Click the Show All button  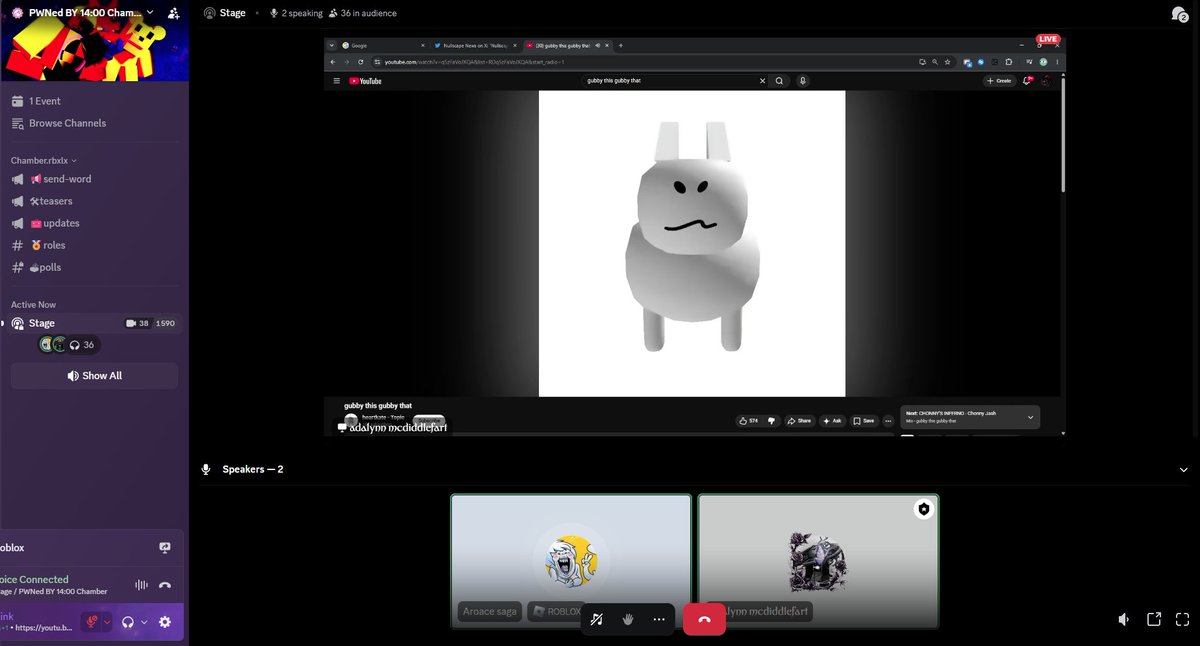pyautogui.click(x=94, y=376)
